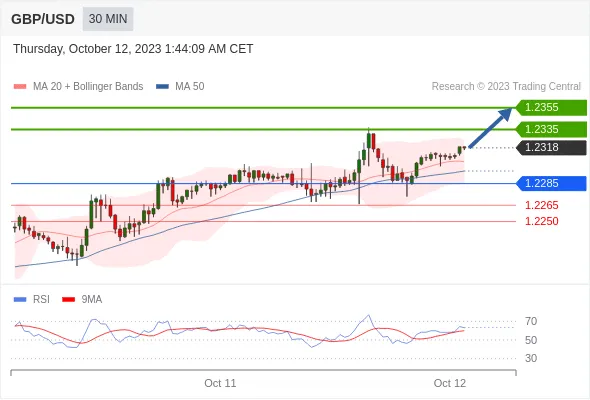
Task: Click the RSI 50 level label
Action: click(531, 340)
